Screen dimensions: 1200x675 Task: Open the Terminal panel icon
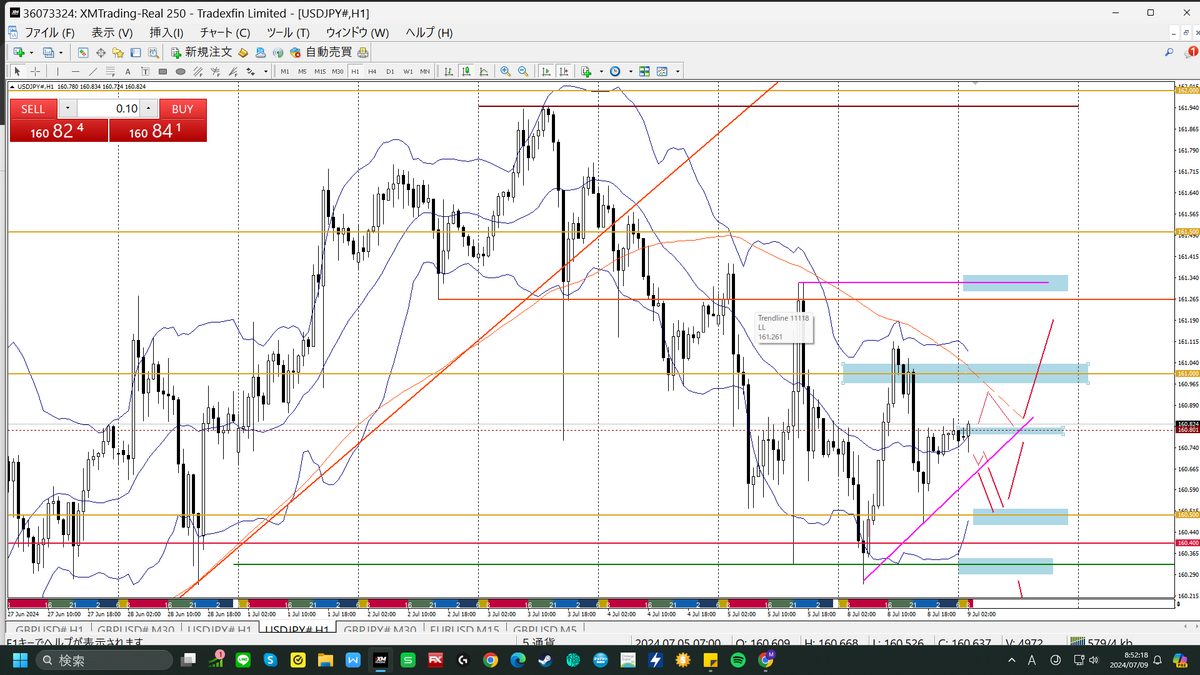pyautogui.click(x=135, y=52)
